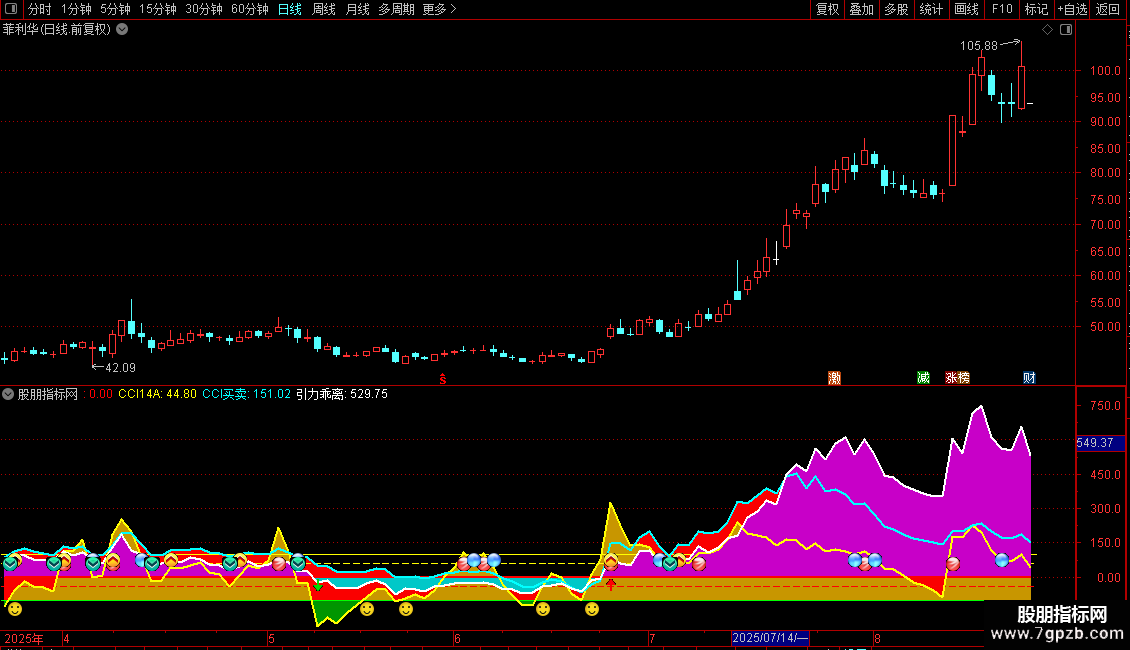Click the red up arrow buy signal
This screenshot has width=1130, height=650.
[611, 584]
